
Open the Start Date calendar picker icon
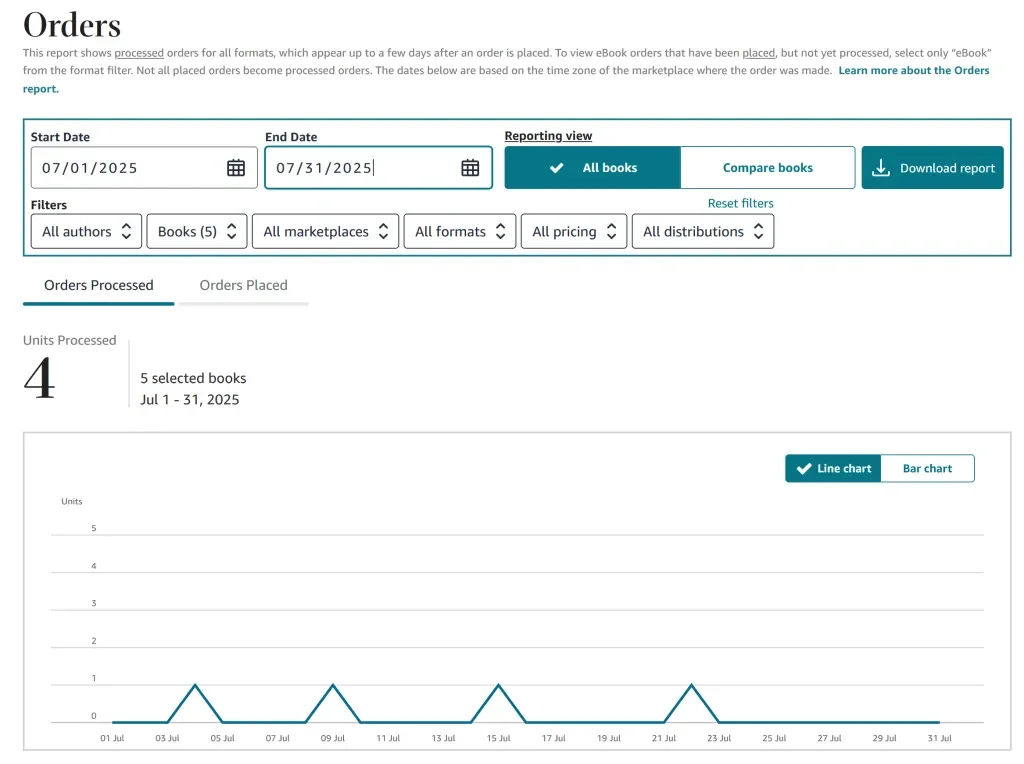pyautogui.click(x=236, y=168)
